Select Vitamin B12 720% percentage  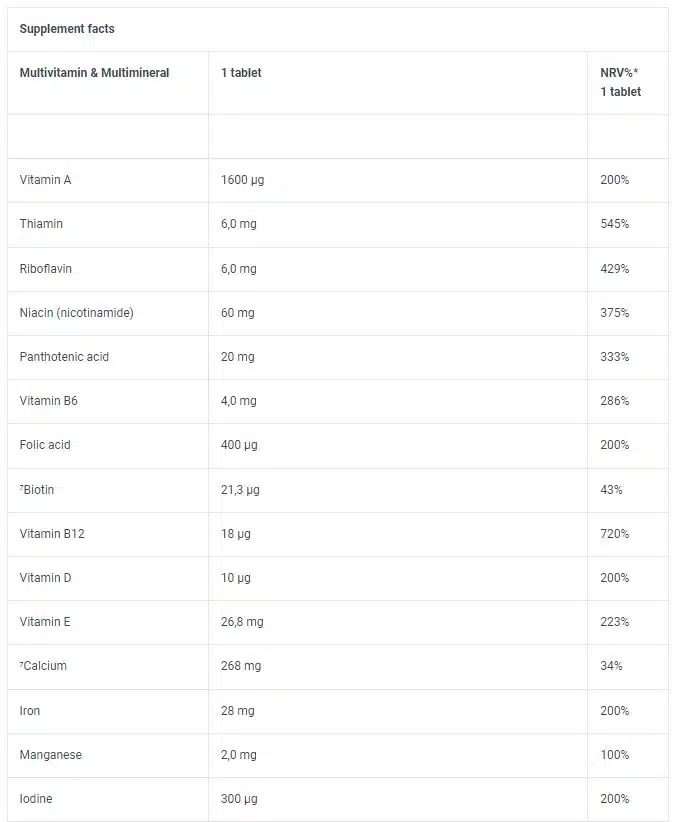615,534
